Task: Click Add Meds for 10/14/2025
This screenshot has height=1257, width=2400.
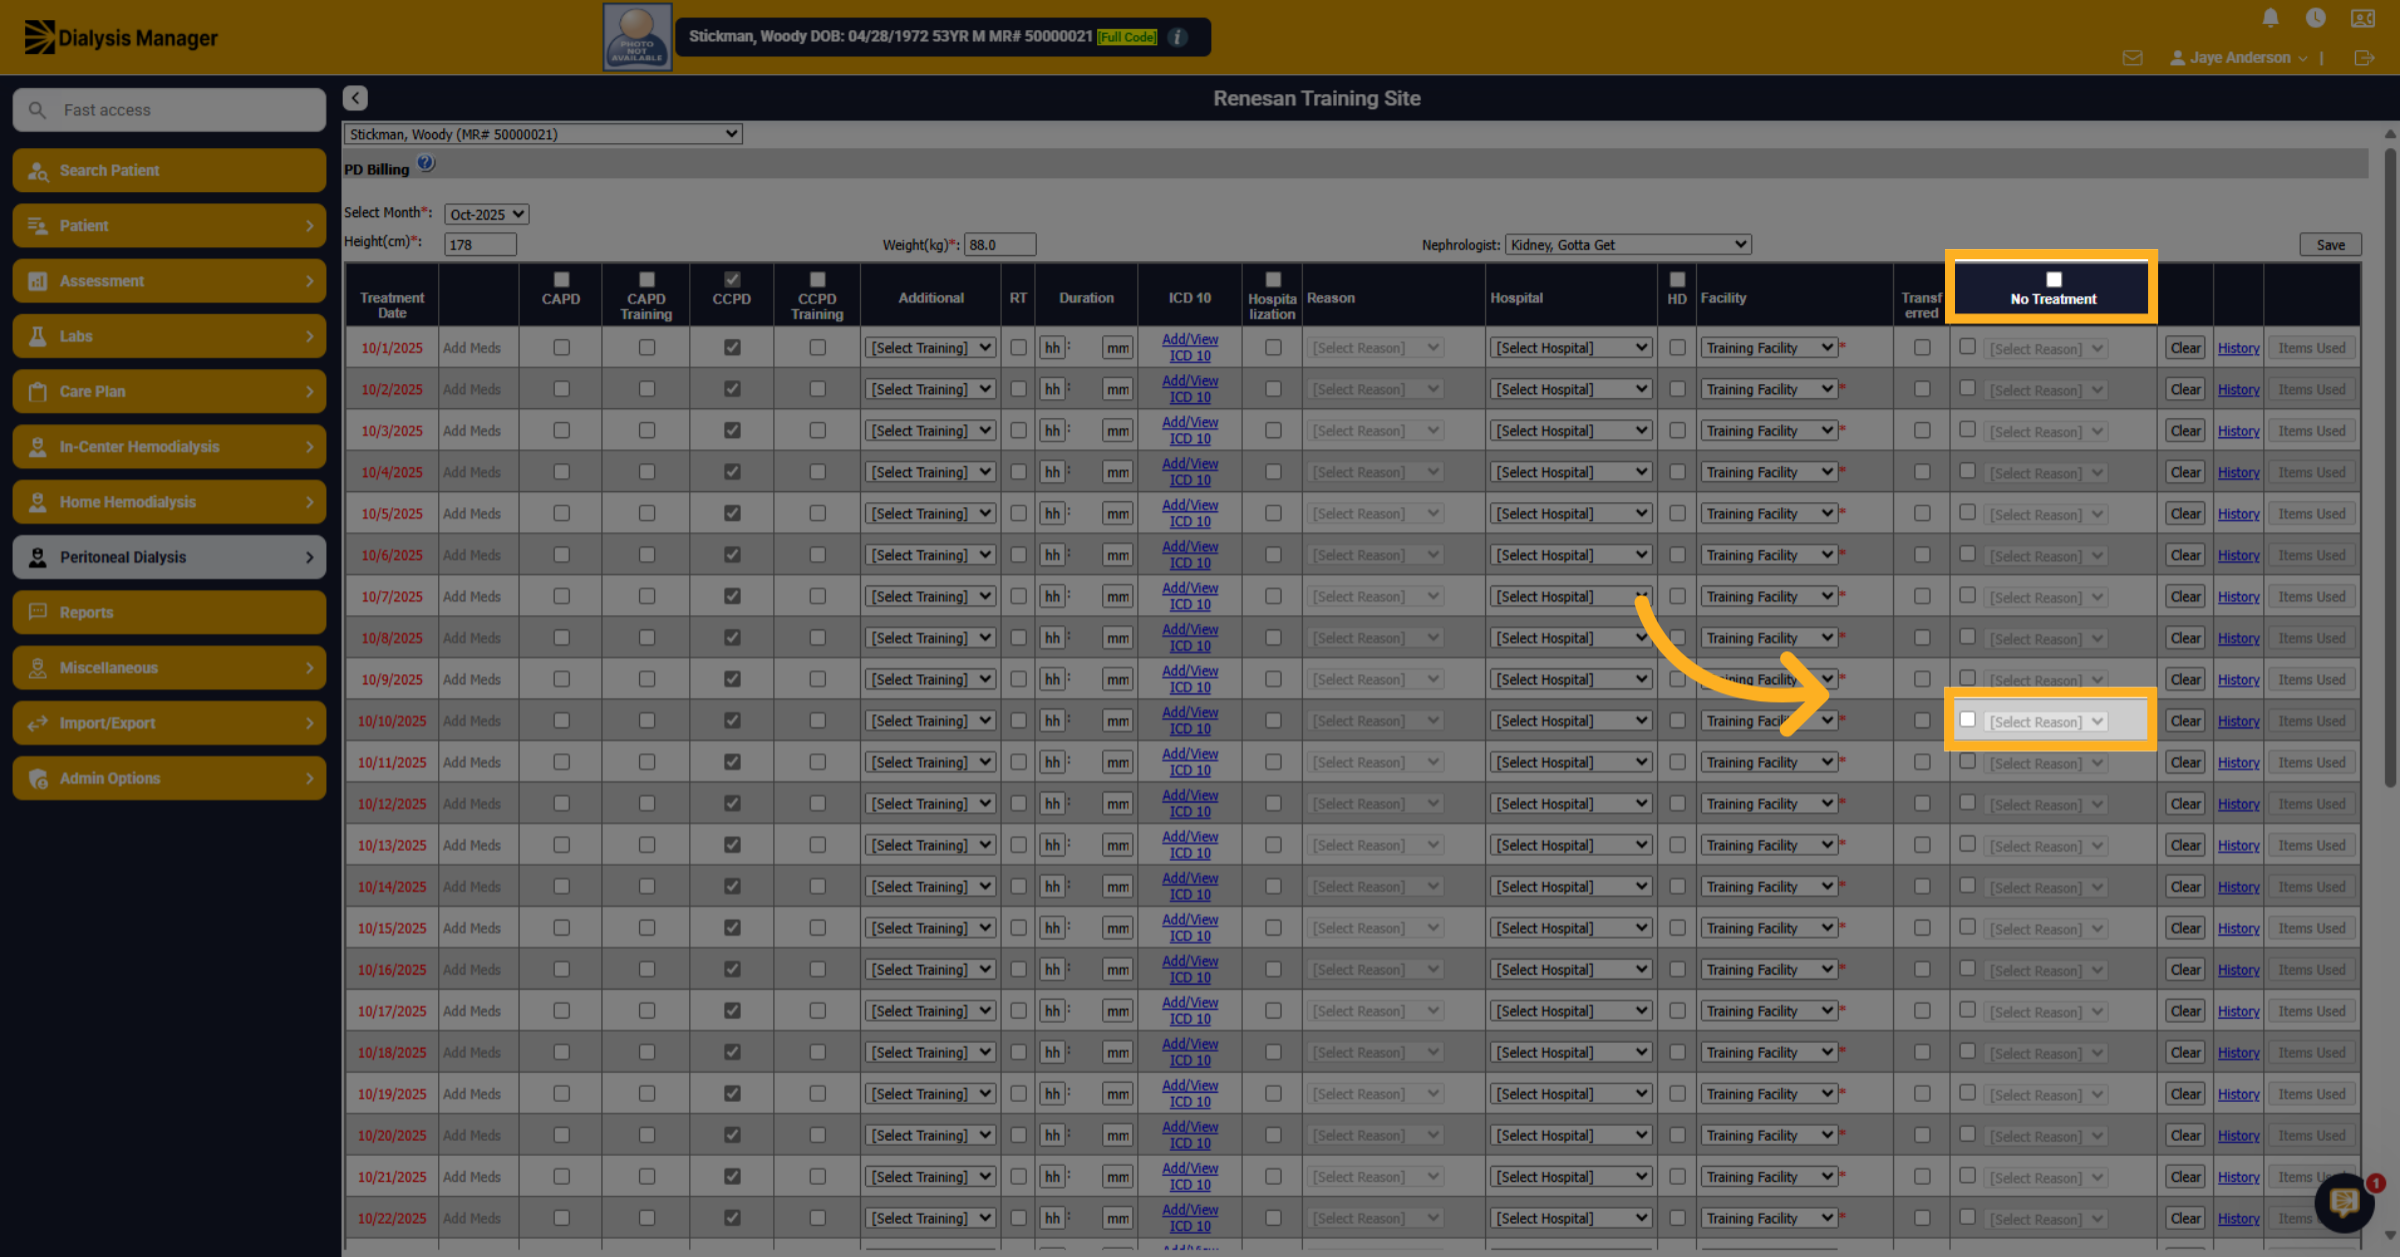Action: pyautogui.click(x=471, y=887)
